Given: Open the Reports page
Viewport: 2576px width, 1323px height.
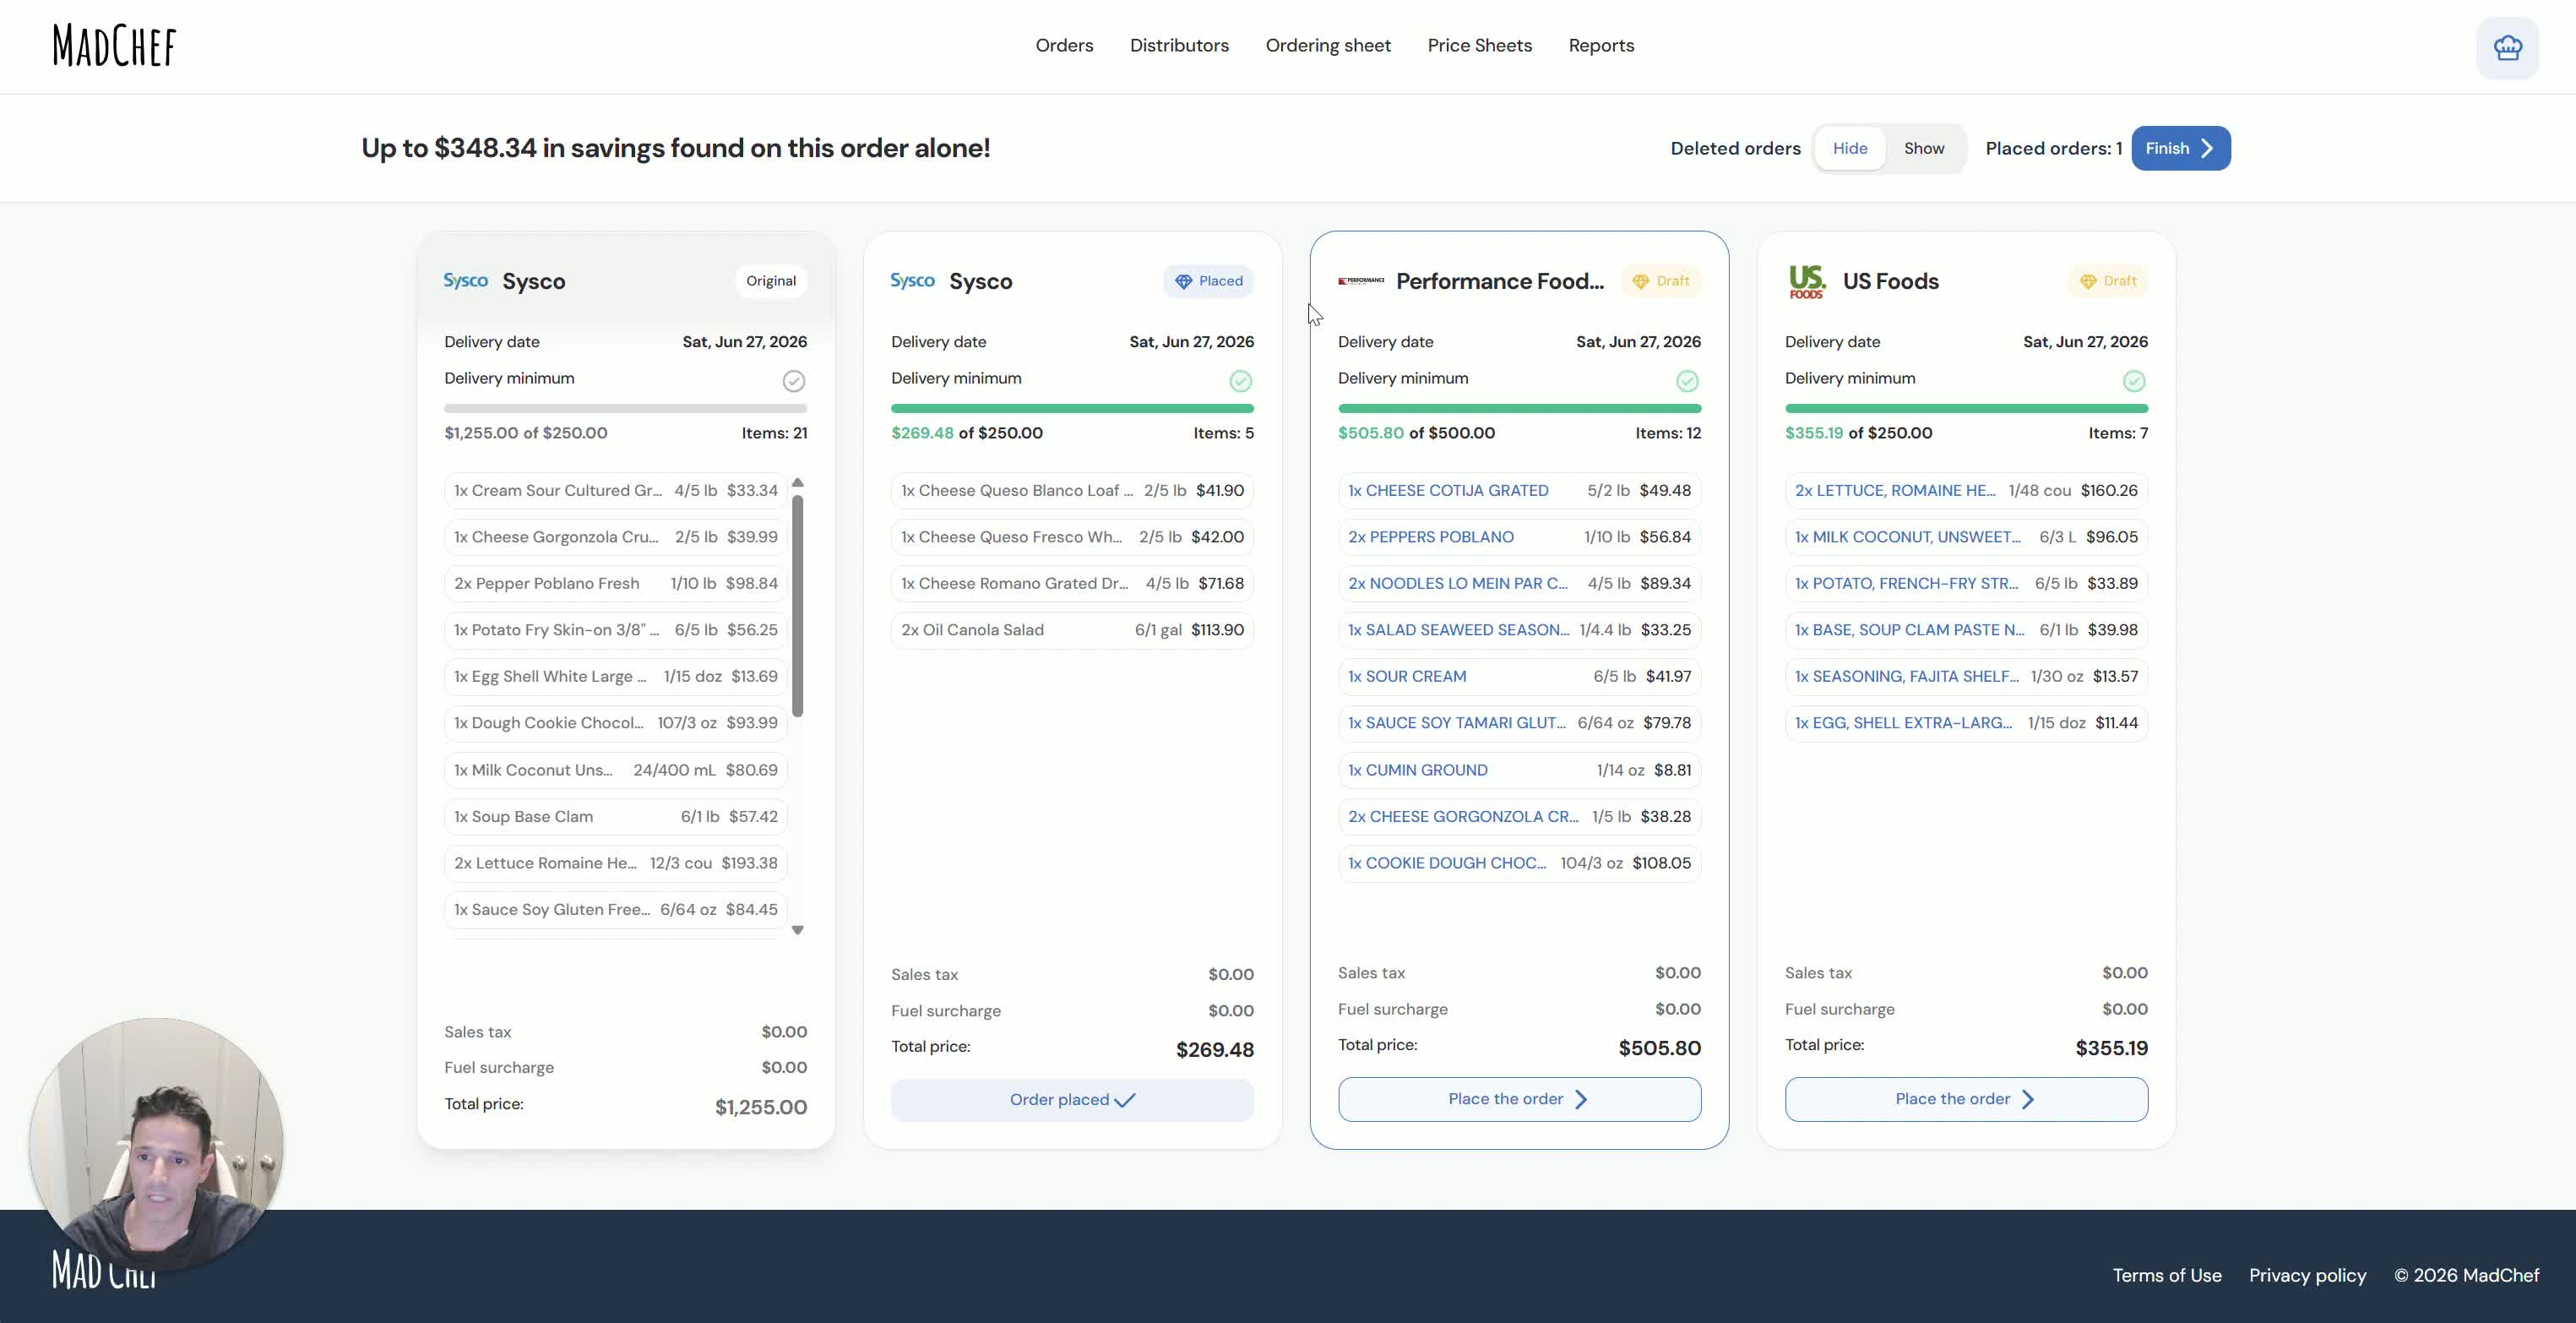Looking at the screenshot, I should (x=1601, y=46).
